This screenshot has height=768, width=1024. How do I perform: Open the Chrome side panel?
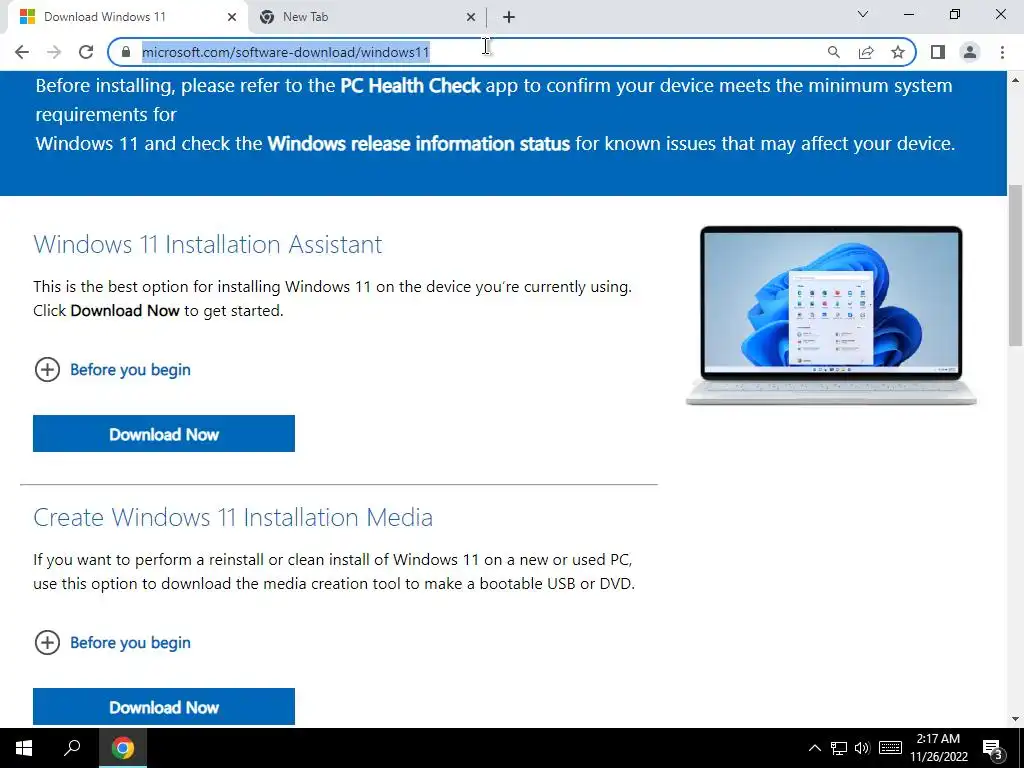(x=938, y=52)
